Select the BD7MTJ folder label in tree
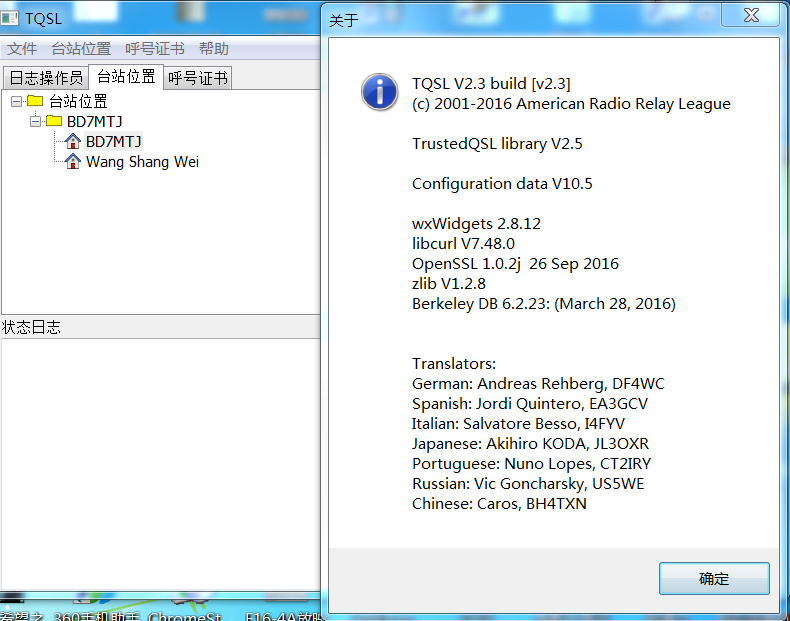Screen dimensions: 790x621 point(95,121)
